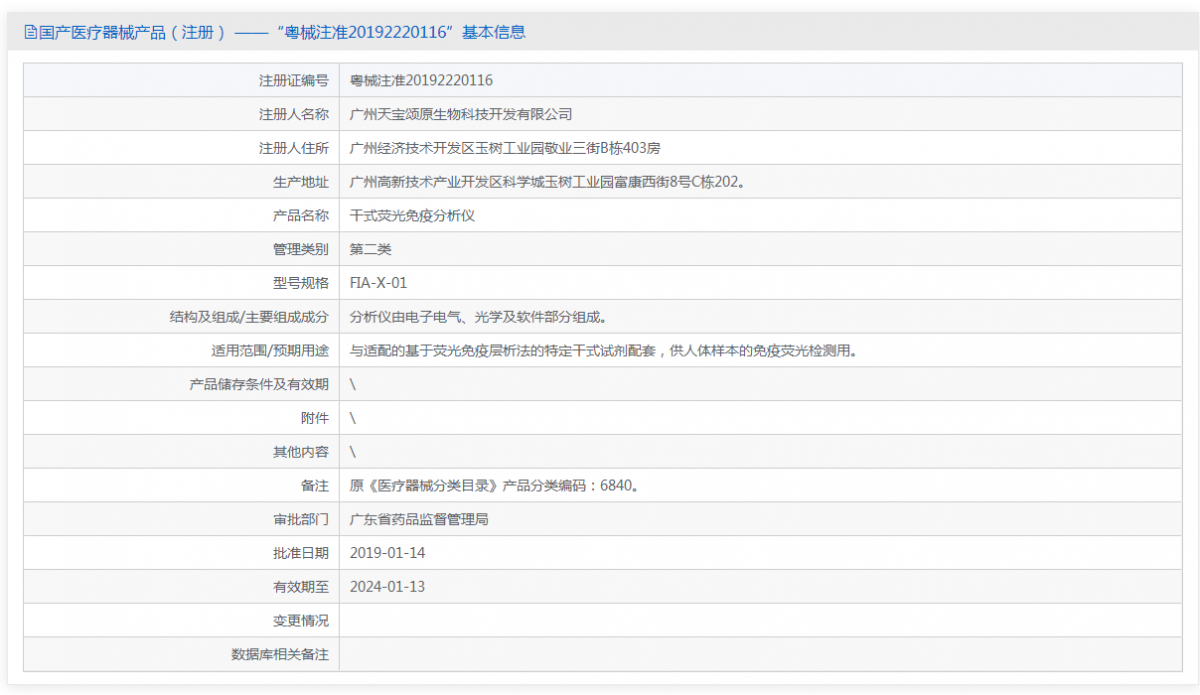The height and width of the screenshot is (695, 1200).
Task: Select registration number 粤械注准20192220116 in table
Action: coord(421,80)
